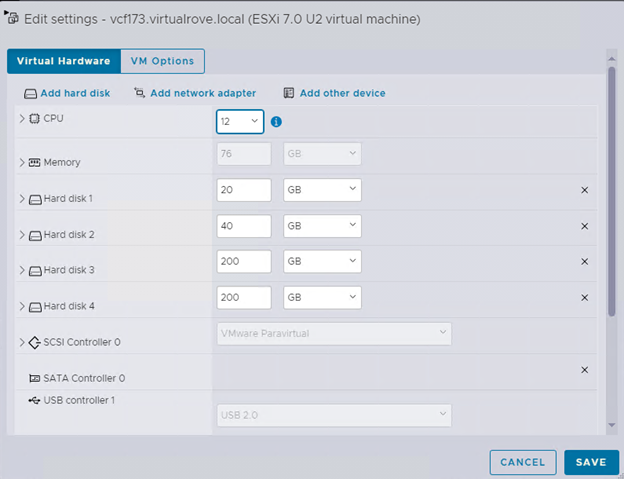The image size is (624, 479).
Task: Switch to the Virtual Hardware tab
Action: pyautogui.click(x=64, y=61)
